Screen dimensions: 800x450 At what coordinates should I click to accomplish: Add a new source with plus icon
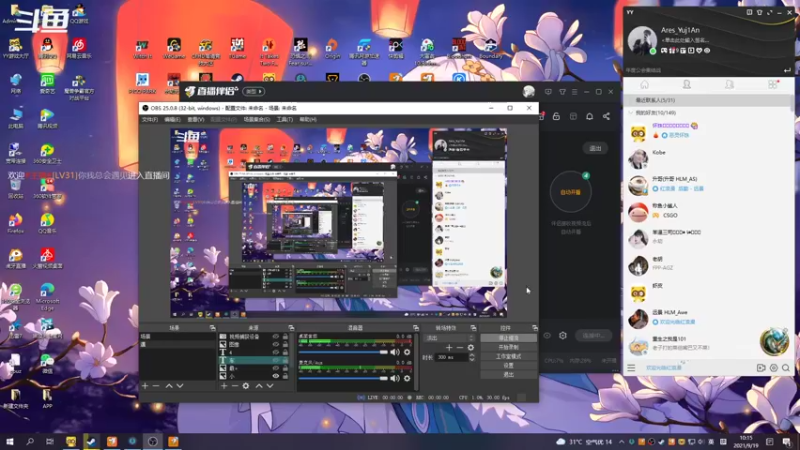pos(224,386)
